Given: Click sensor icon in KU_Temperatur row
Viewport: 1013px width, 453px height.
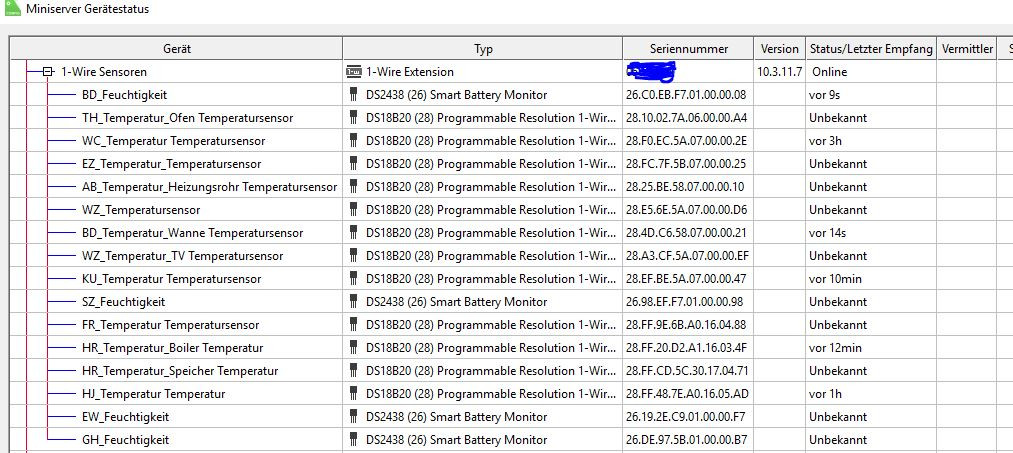Looking at the screenshot, I should (353, 279).
